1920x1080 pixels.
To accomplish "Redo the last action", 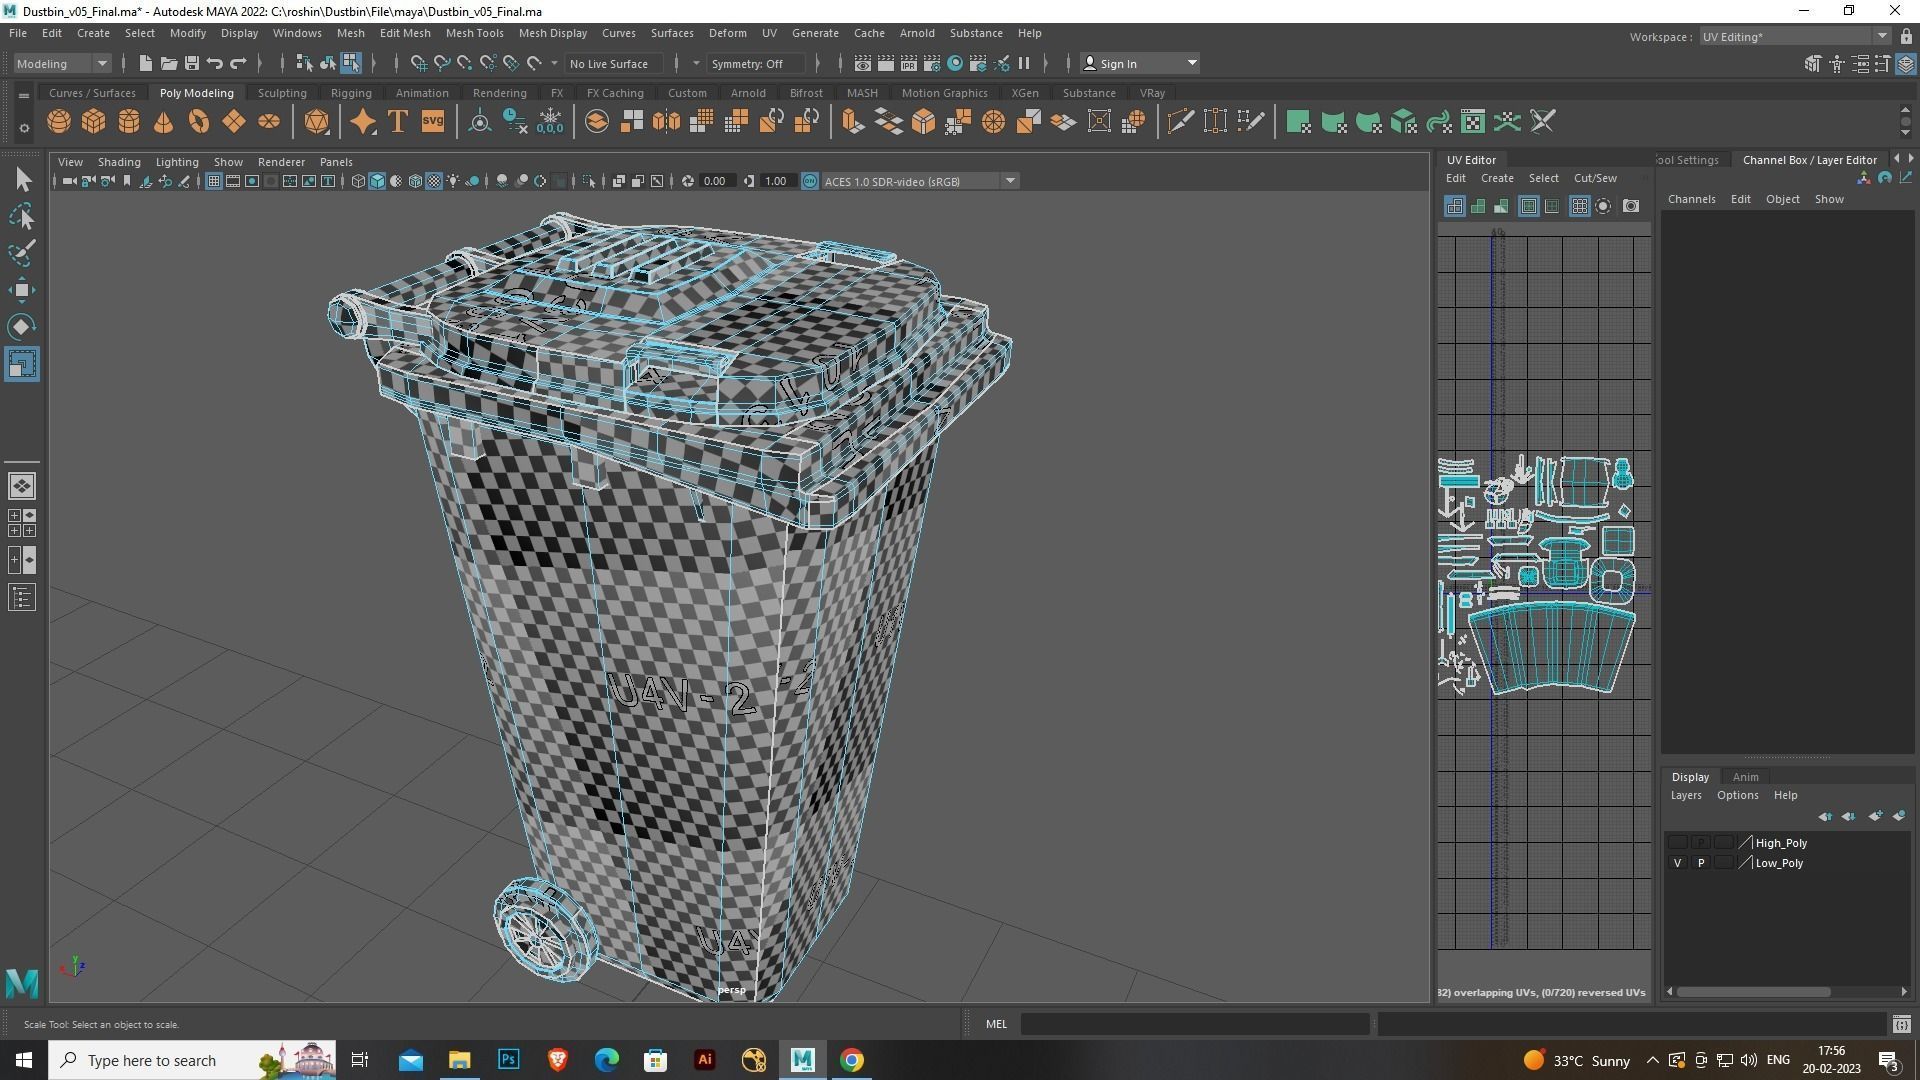I will tap(238, 63).
